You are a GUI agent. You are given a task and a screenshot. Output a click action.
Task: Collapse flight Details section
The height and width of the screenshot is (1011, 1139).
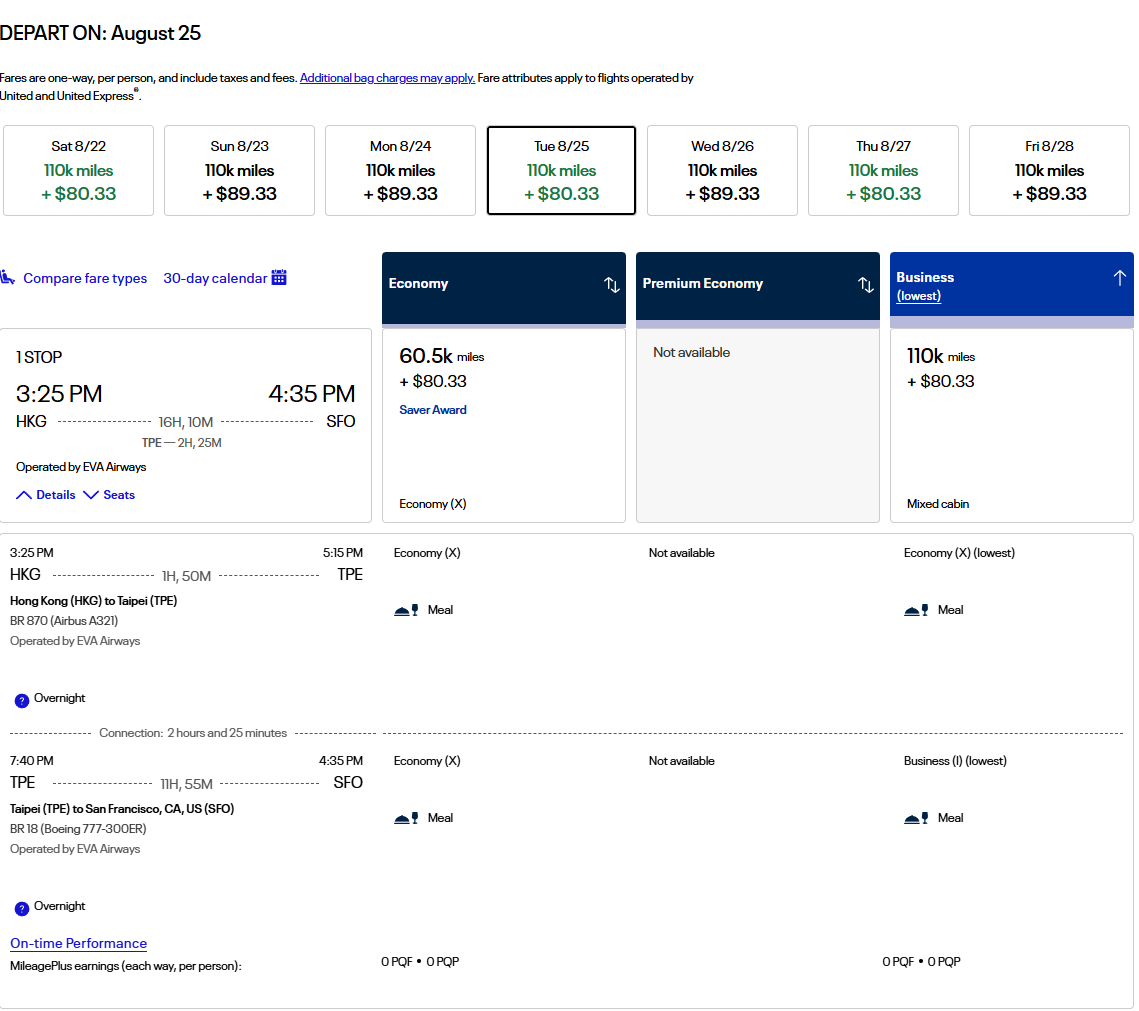pyautogui.click(x=46, y=495)
